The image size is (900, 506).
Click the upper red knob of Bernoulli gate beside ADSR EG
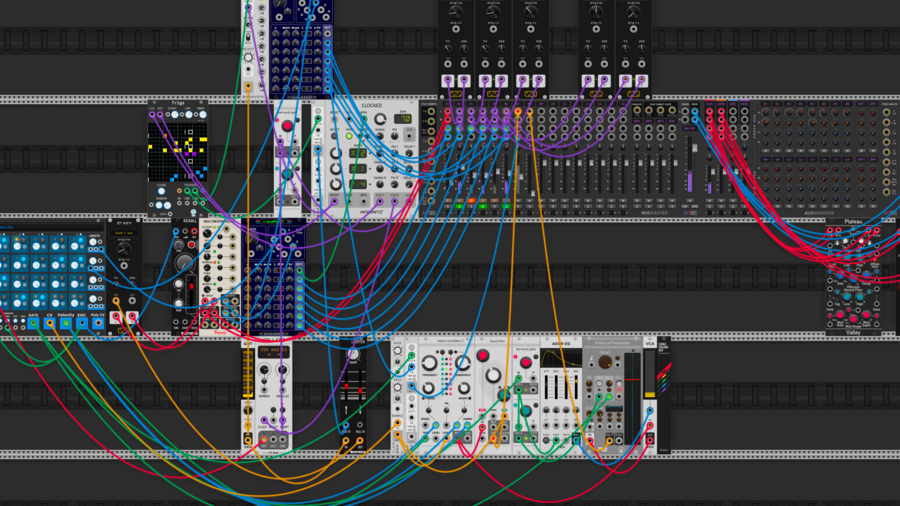[x=526, y=363]
